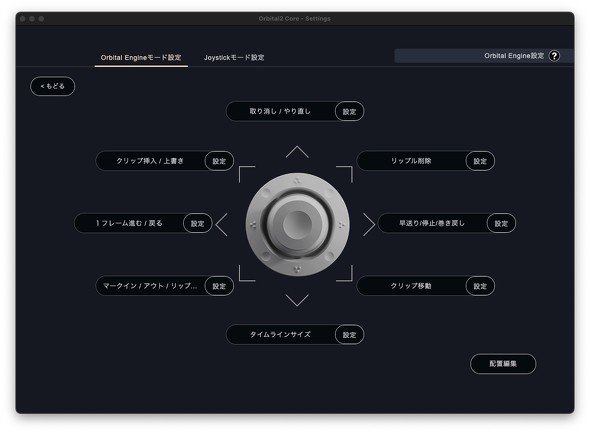Click the bottom-right corner bracket icon
The image size is (590, 433).
coord(344,273)
